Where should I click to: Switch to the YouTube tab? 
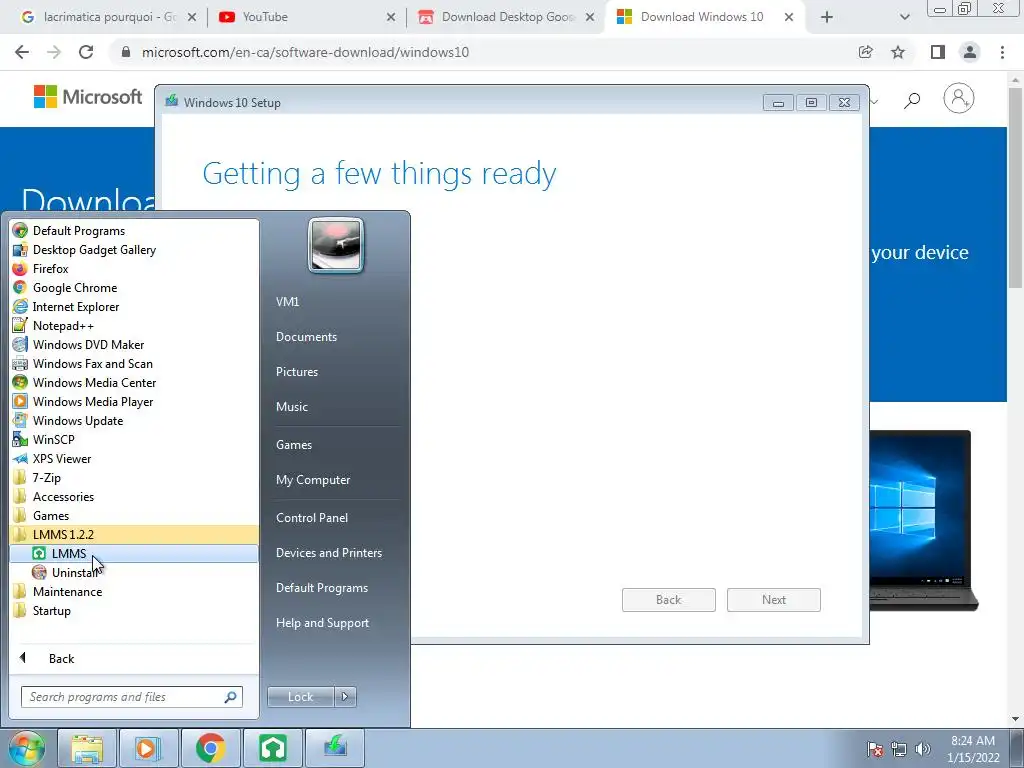tap(307, 17)
